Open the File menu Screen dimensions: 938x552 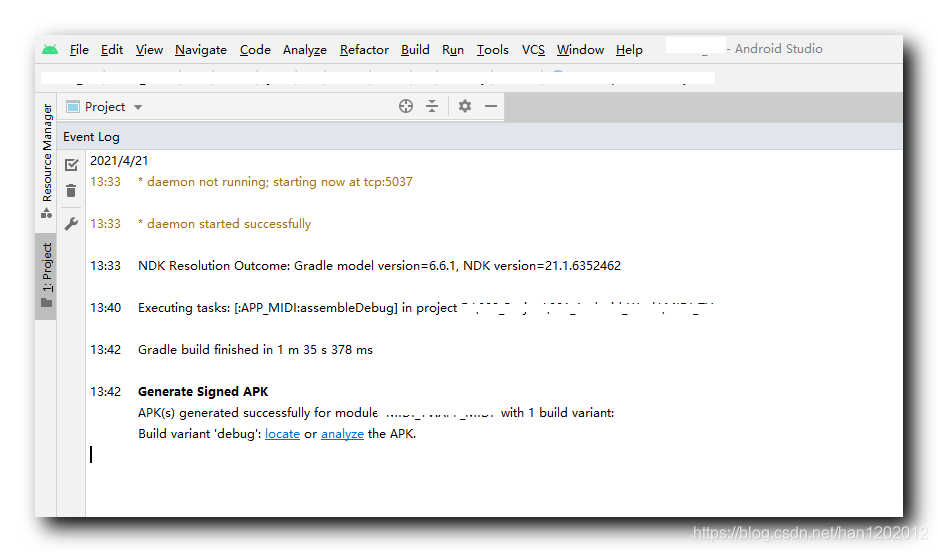79,50
